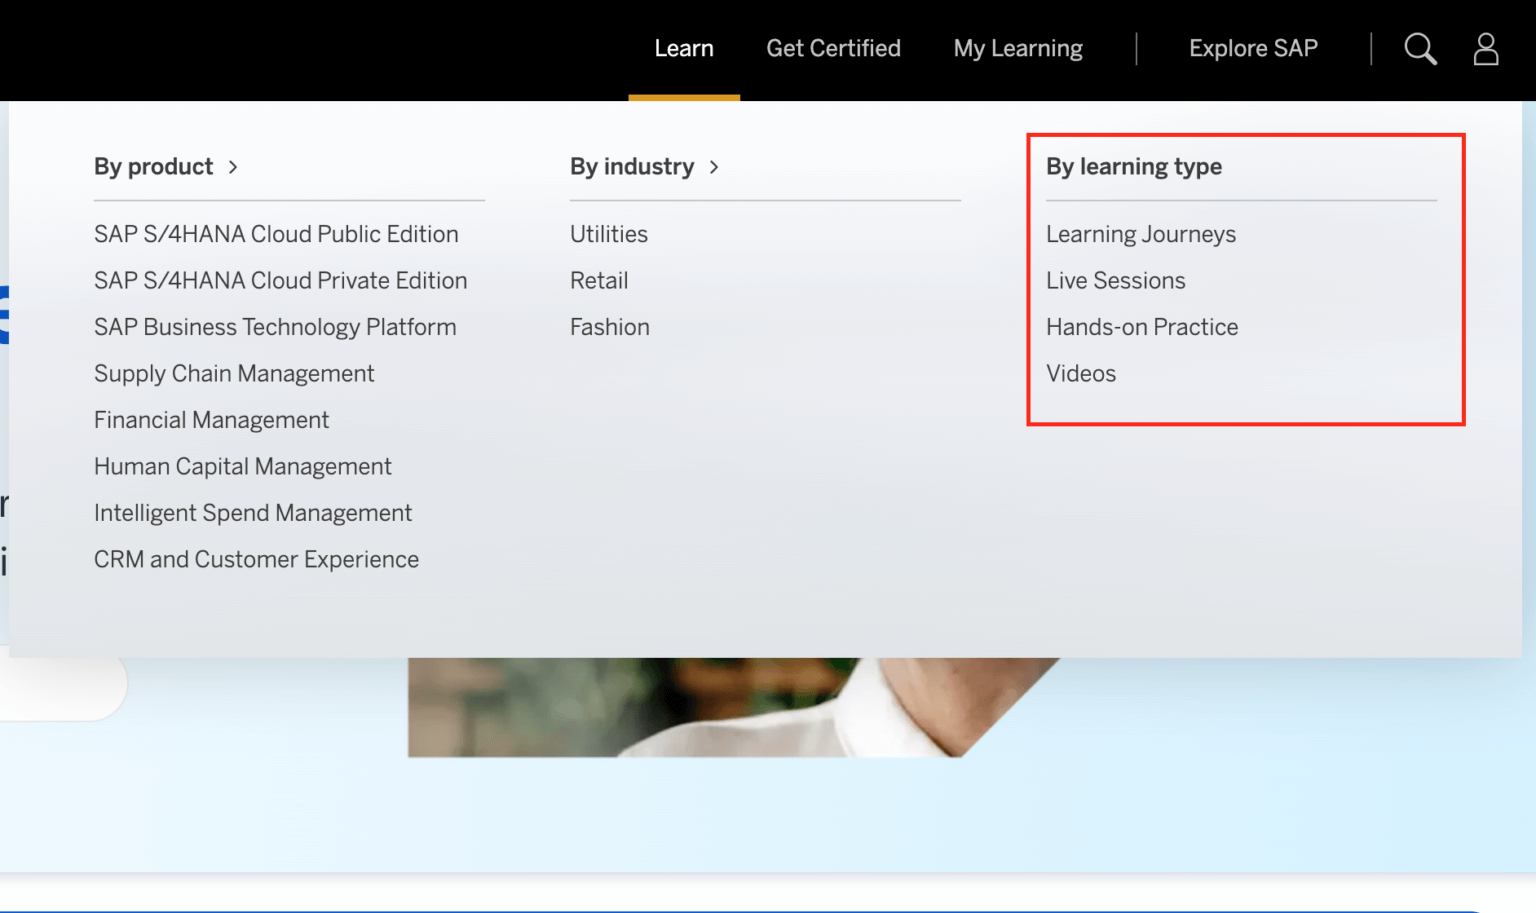Open SAP S/4HANA Cloud Public Edition
This screenshot has width=1536, height=913.
tap(276, 234)
